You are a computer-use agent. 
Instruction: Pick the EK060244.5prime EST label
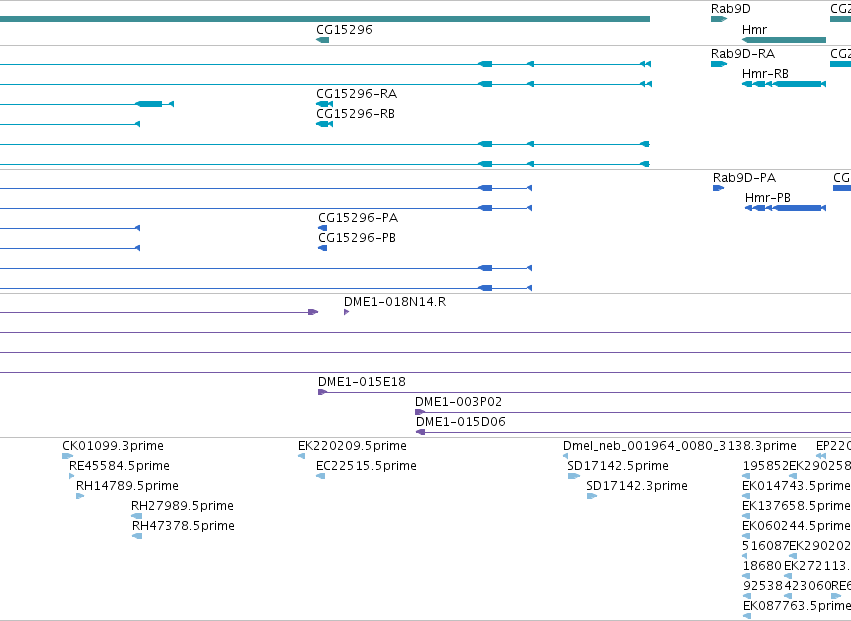[796, 526]
